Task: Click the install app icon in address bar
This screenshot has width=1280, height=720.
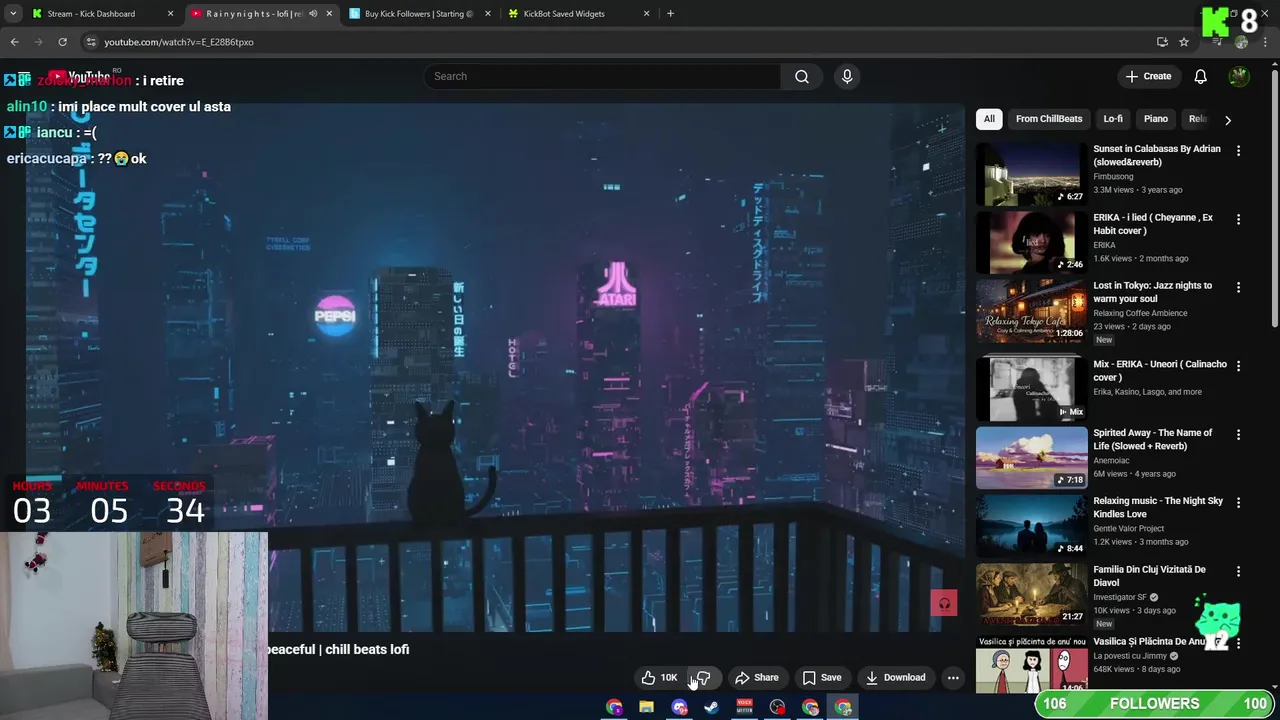Action: click(1162, 42)
